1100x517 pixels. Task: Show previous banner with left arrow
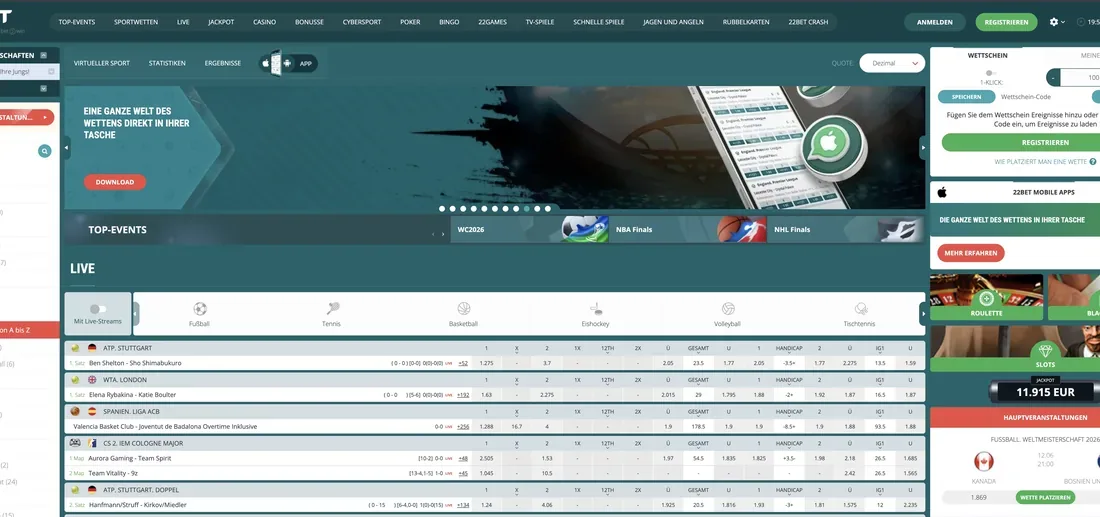click(x=67, y=148)
